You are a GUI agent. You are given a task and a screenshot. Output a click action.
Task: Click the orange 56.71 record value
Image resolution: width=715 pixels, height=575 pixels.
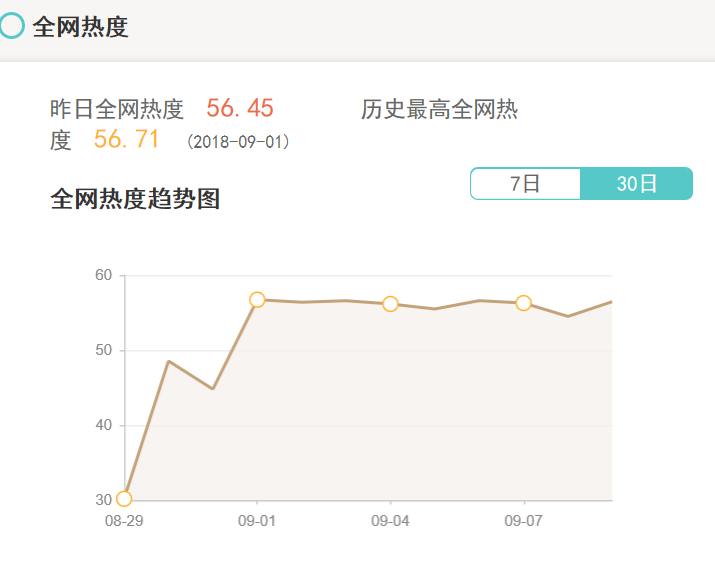tap(127, 140)
